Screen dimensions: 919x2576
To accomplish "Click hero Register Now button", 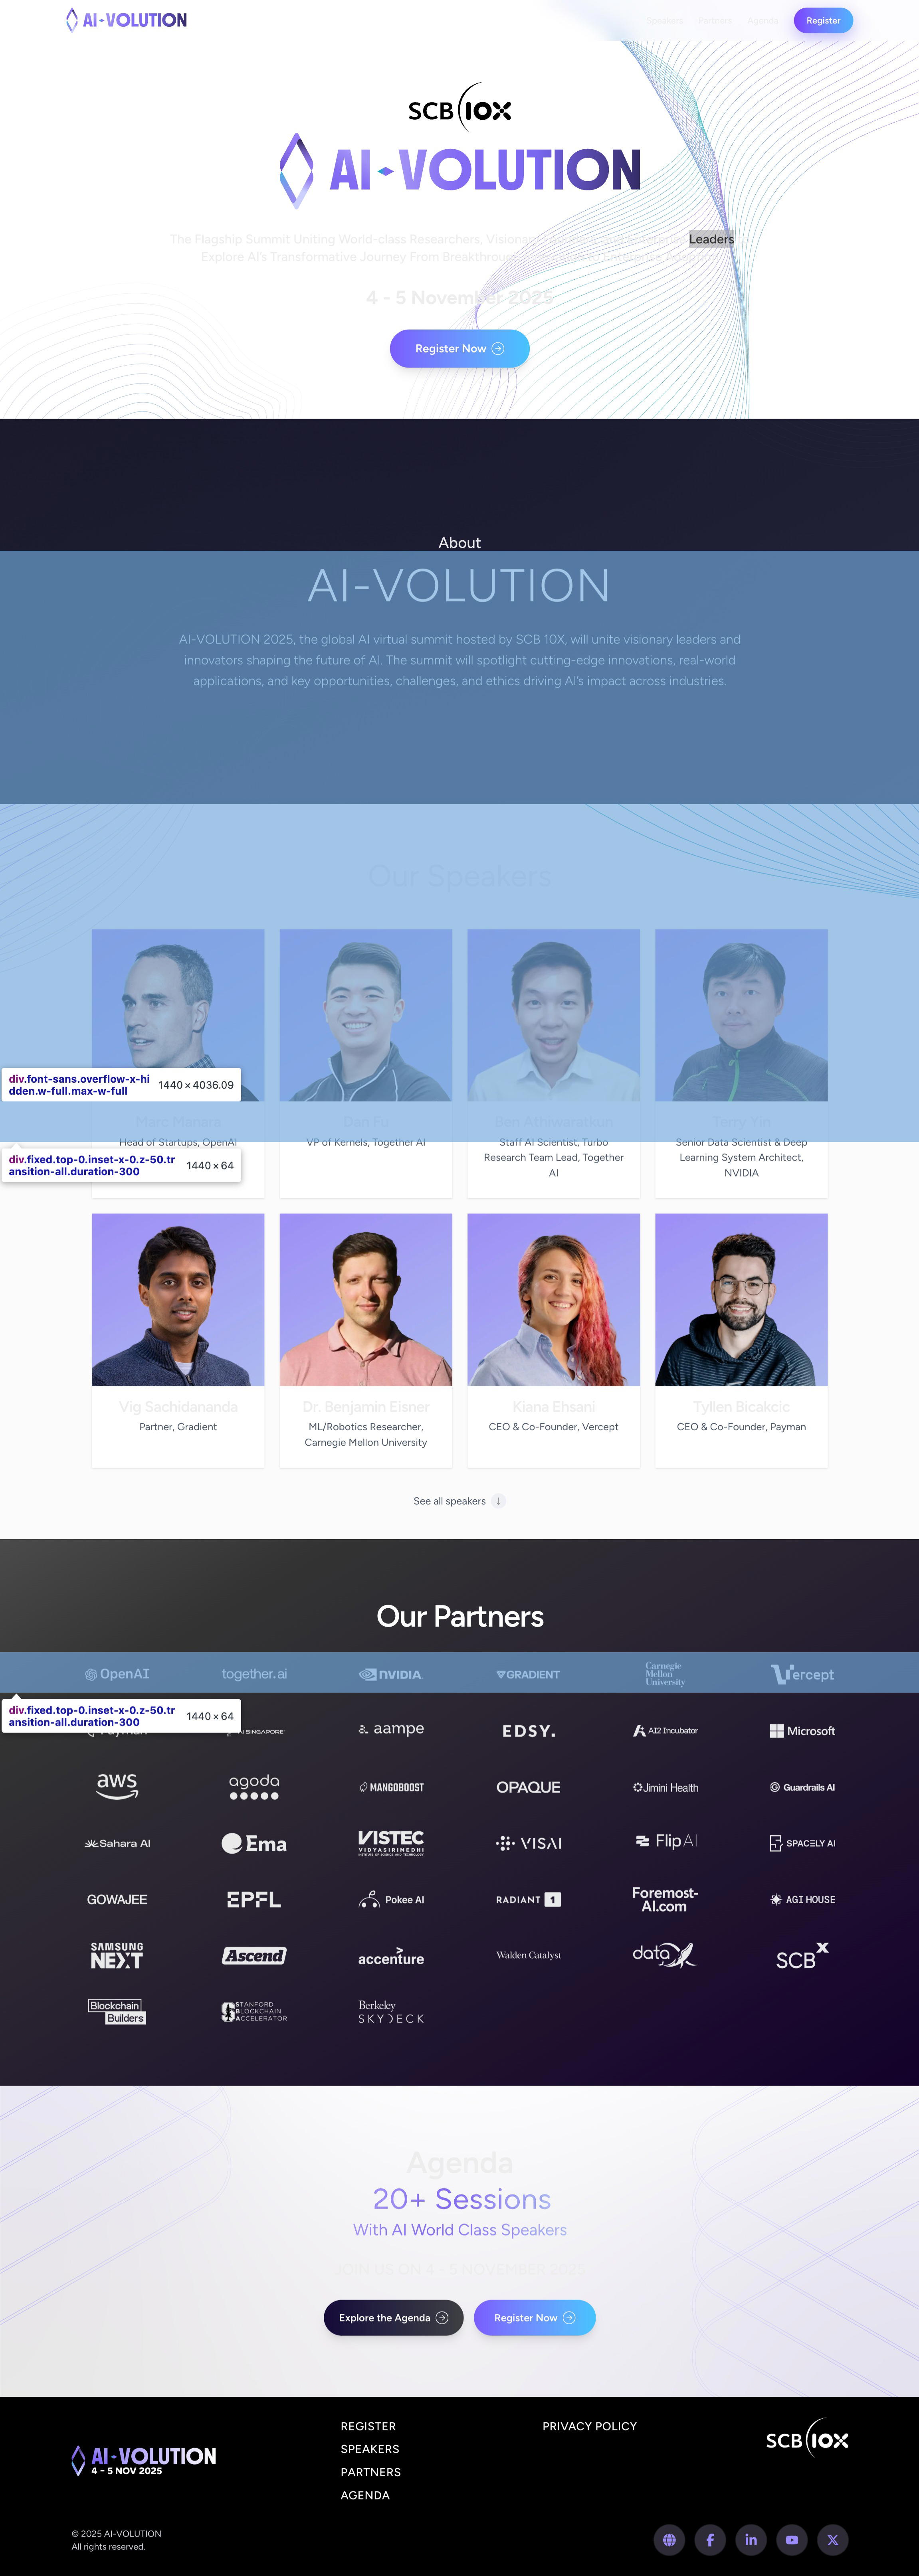I will point(459,348).
